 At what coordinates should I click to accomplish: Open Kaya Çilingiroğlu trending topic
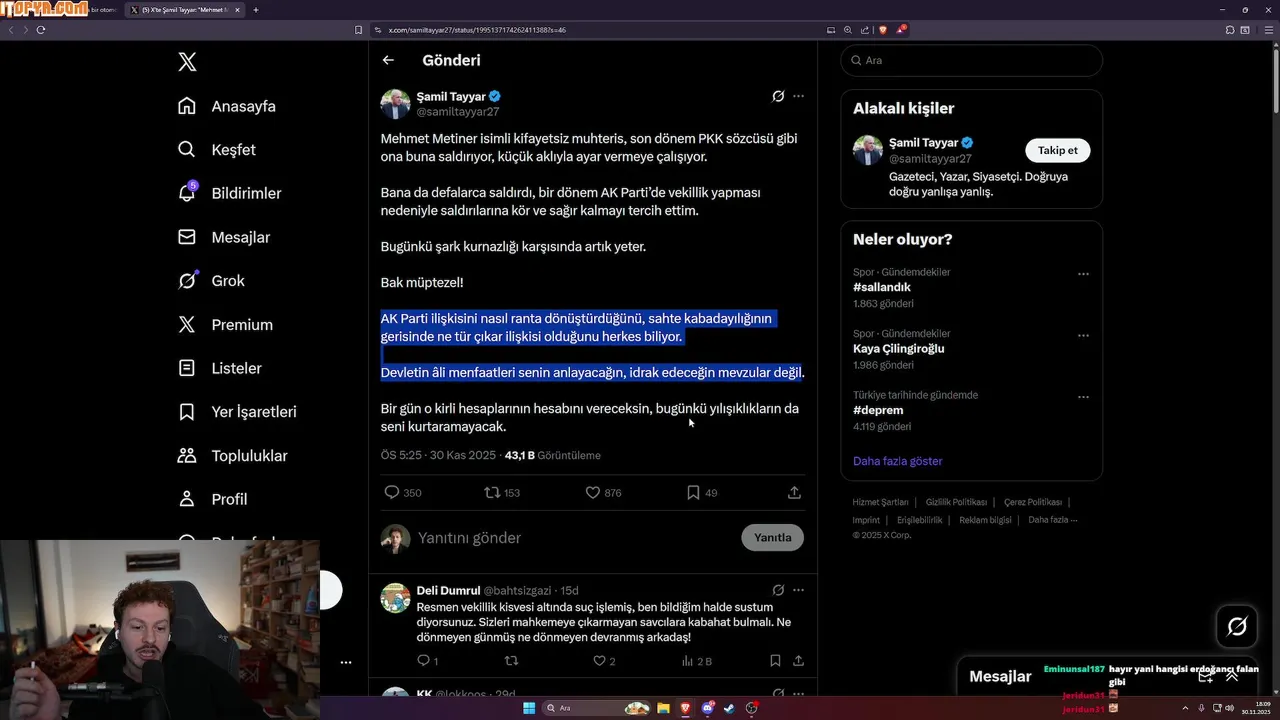899,349
